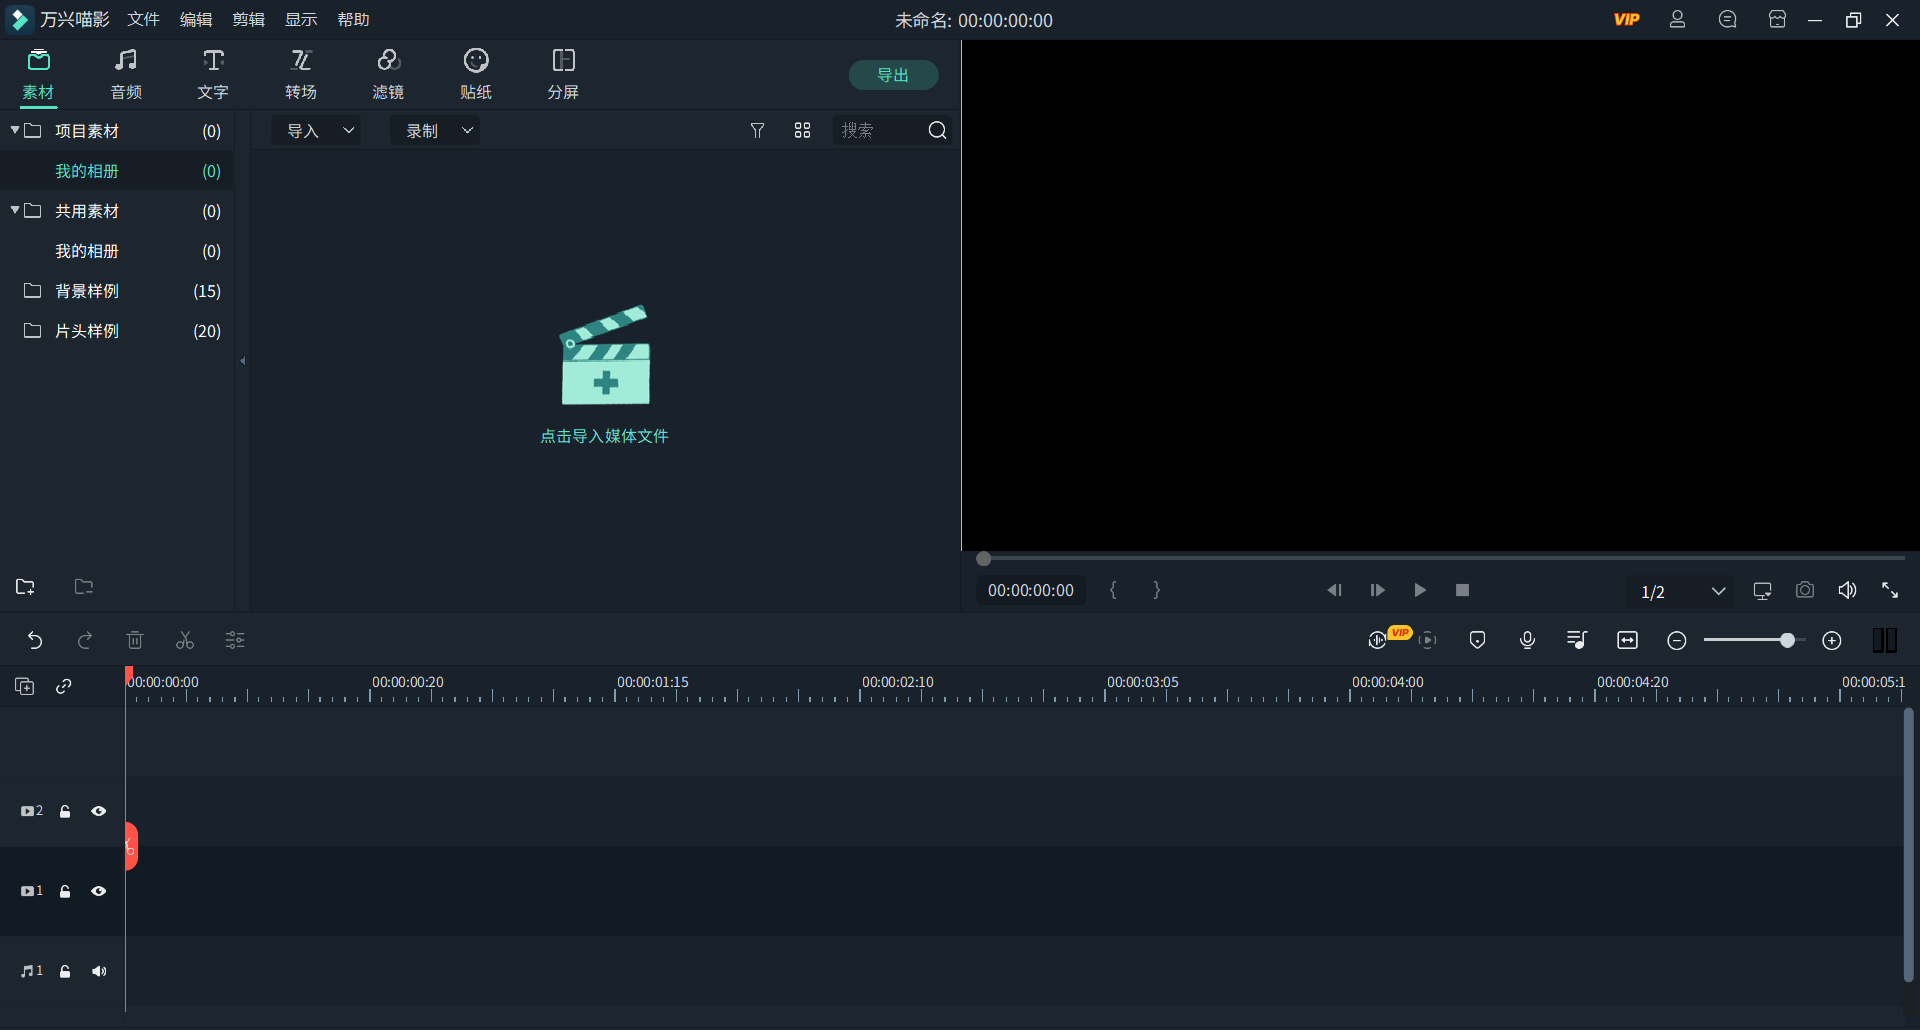This screenshot has height=1030, width=1920.
Task: Hide video track 2 using eye icon
Action: [x=99, y=811]
